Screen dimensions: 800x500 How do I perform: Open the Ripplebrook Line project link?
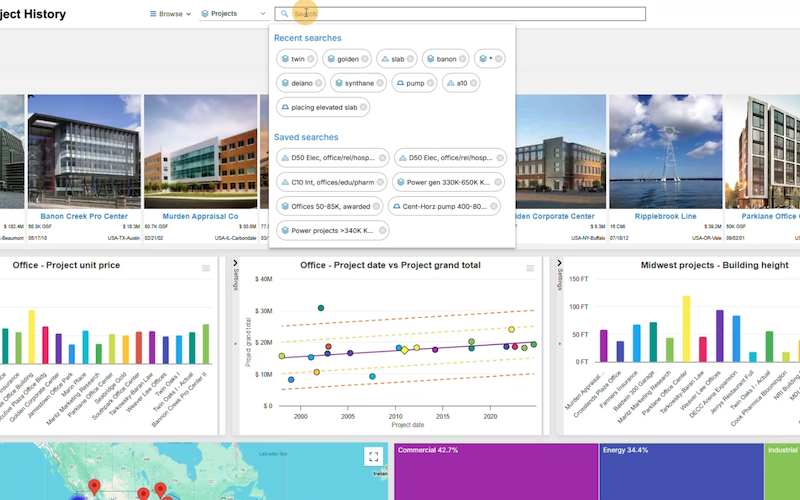click(665, 216)
